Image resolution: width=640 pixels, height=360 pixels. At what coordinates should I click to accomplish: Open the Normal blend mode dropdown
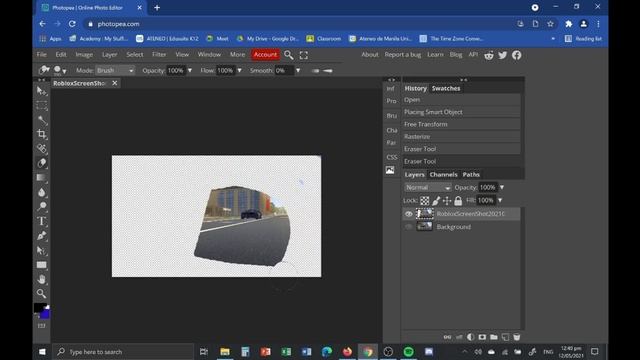tap(428, 187)
